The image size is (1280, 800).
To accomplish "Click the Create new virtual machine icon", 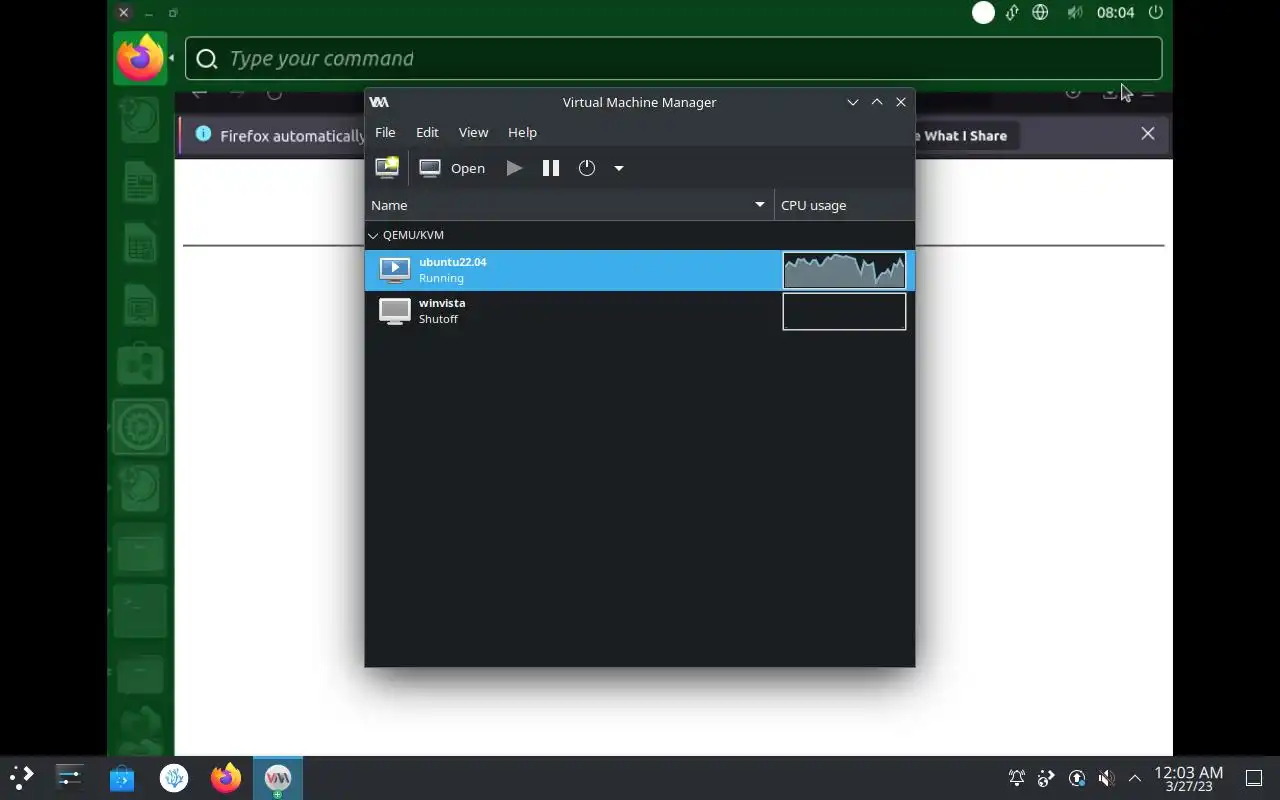I will [x=387, y=168].
